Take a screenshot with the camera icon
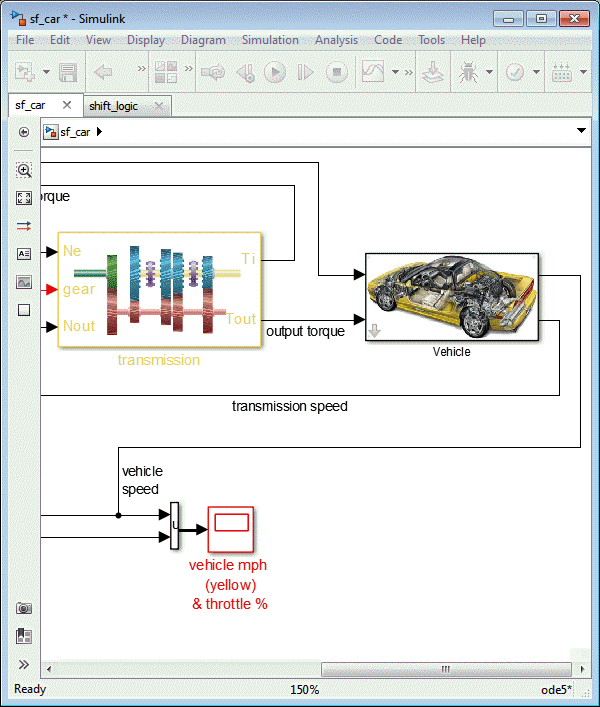Viewport: 600px width, 707px height. pyautogui.click(x=24, y=608)
